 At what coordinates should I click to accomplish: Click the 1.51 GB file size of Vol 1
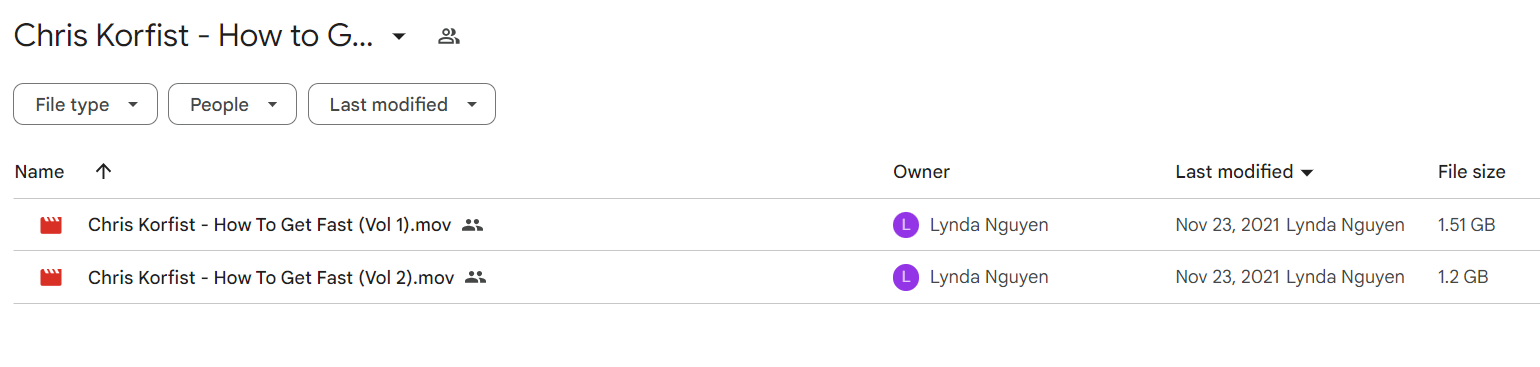point(1466,225)
